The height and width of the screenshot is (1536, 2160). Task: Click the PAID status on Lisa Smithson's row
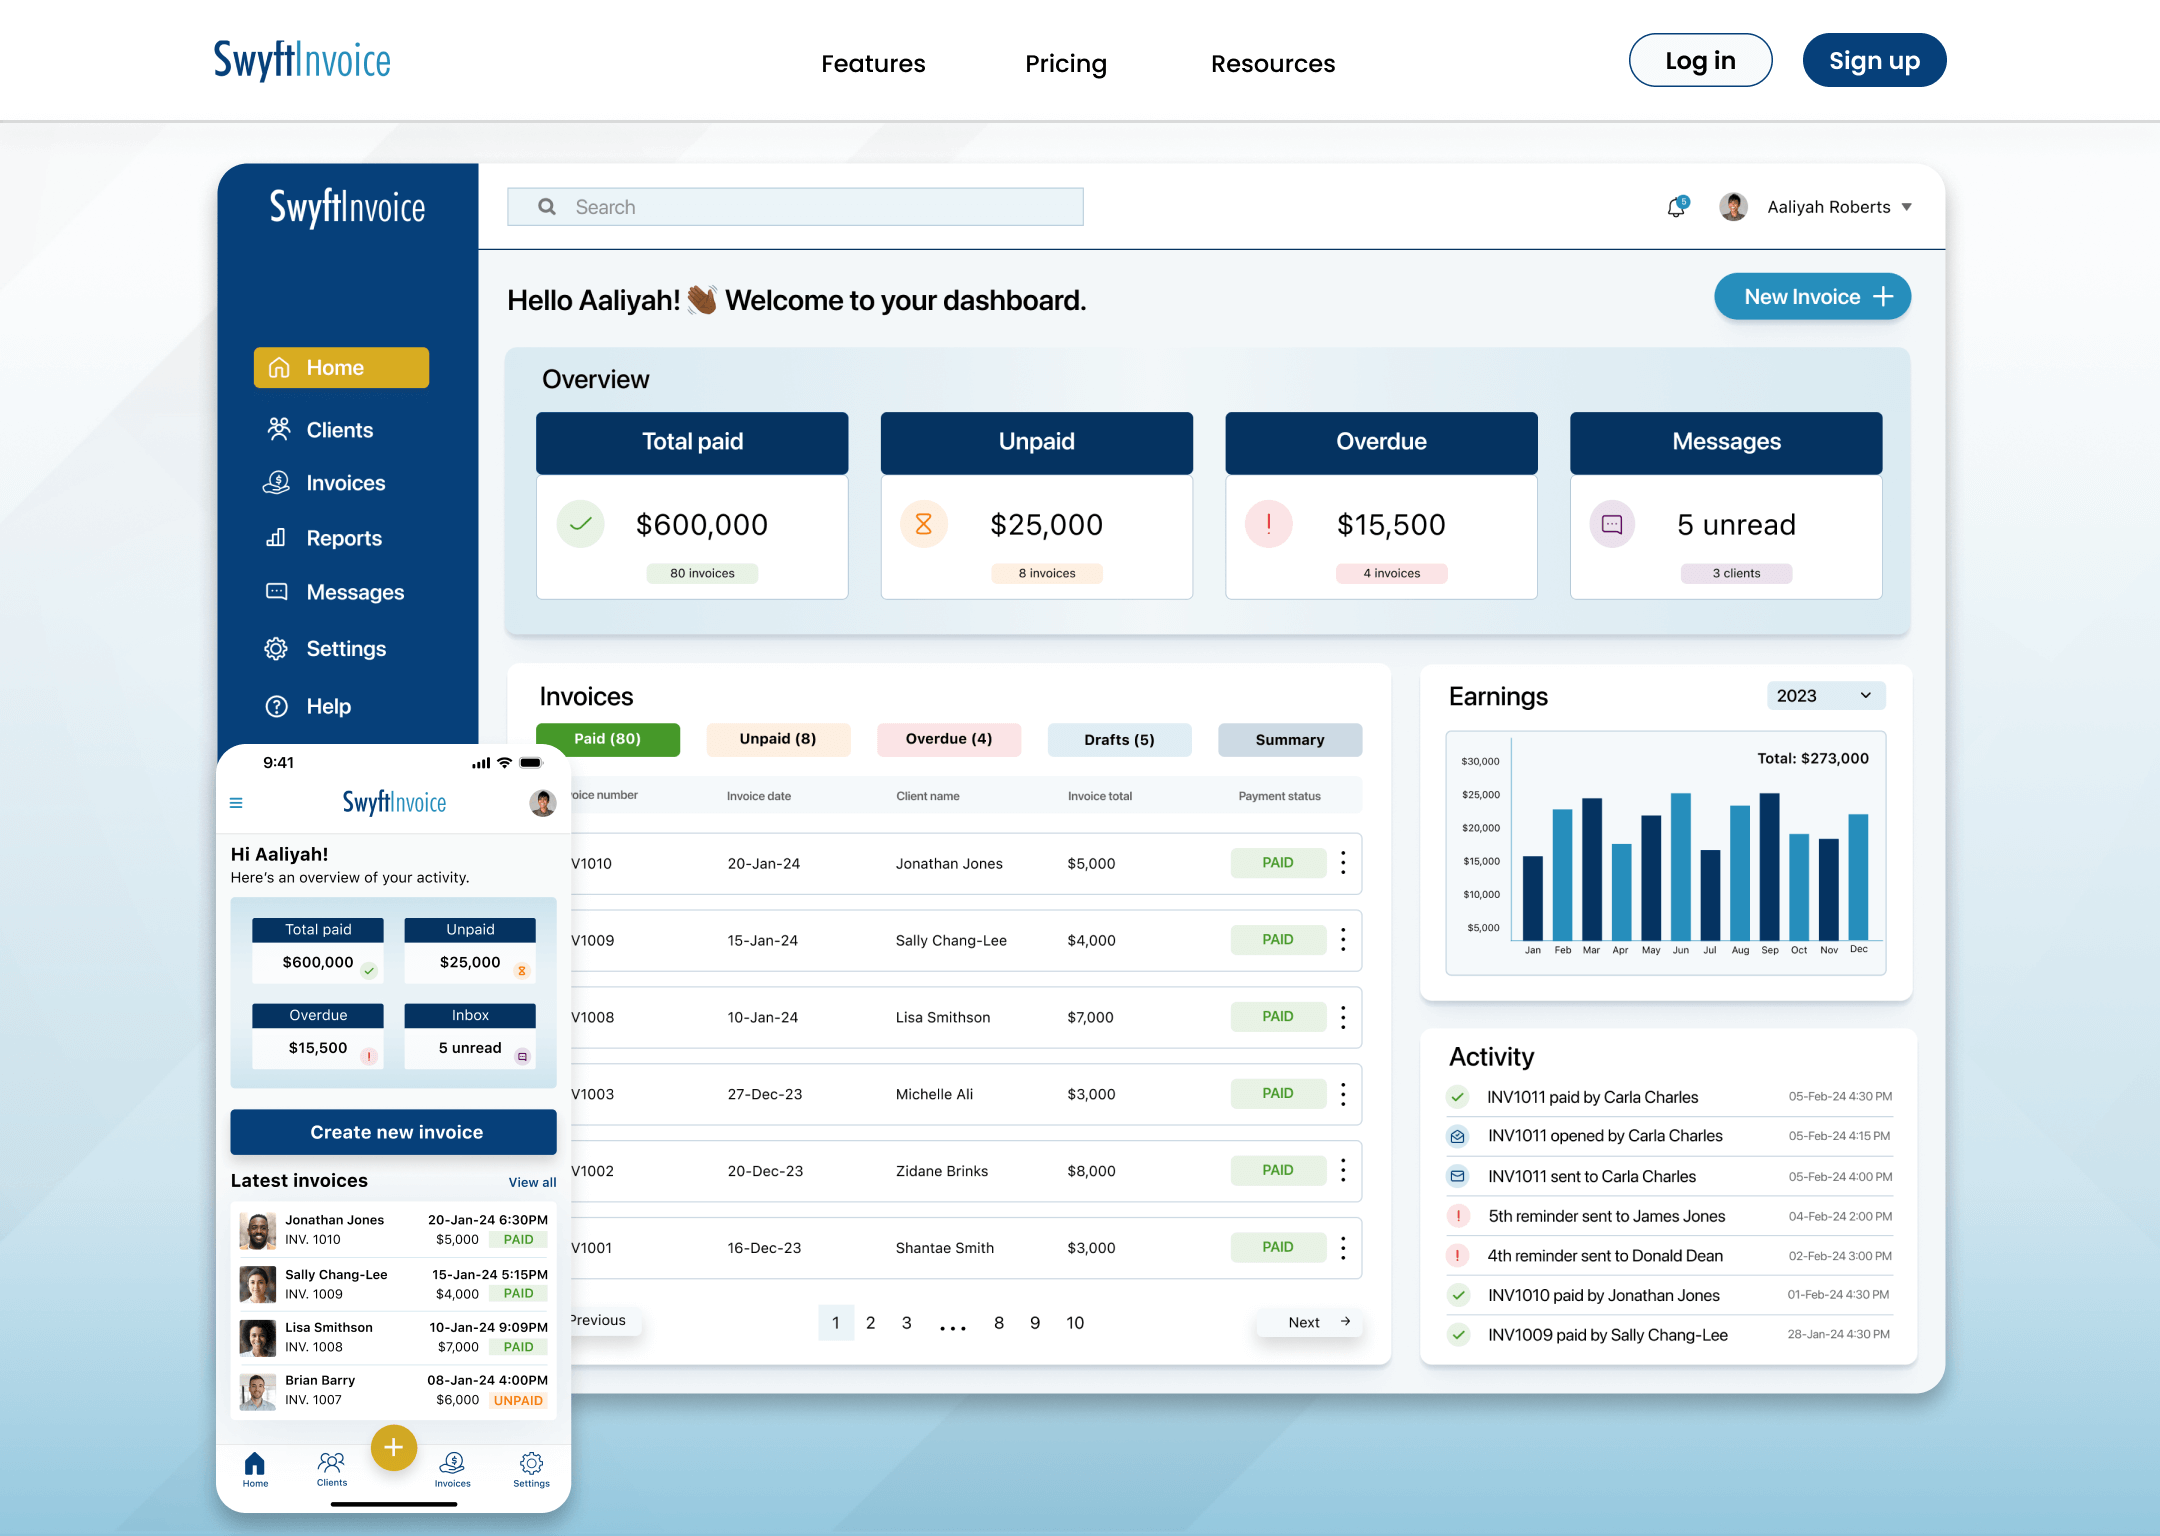[x=1278, y=1017]
